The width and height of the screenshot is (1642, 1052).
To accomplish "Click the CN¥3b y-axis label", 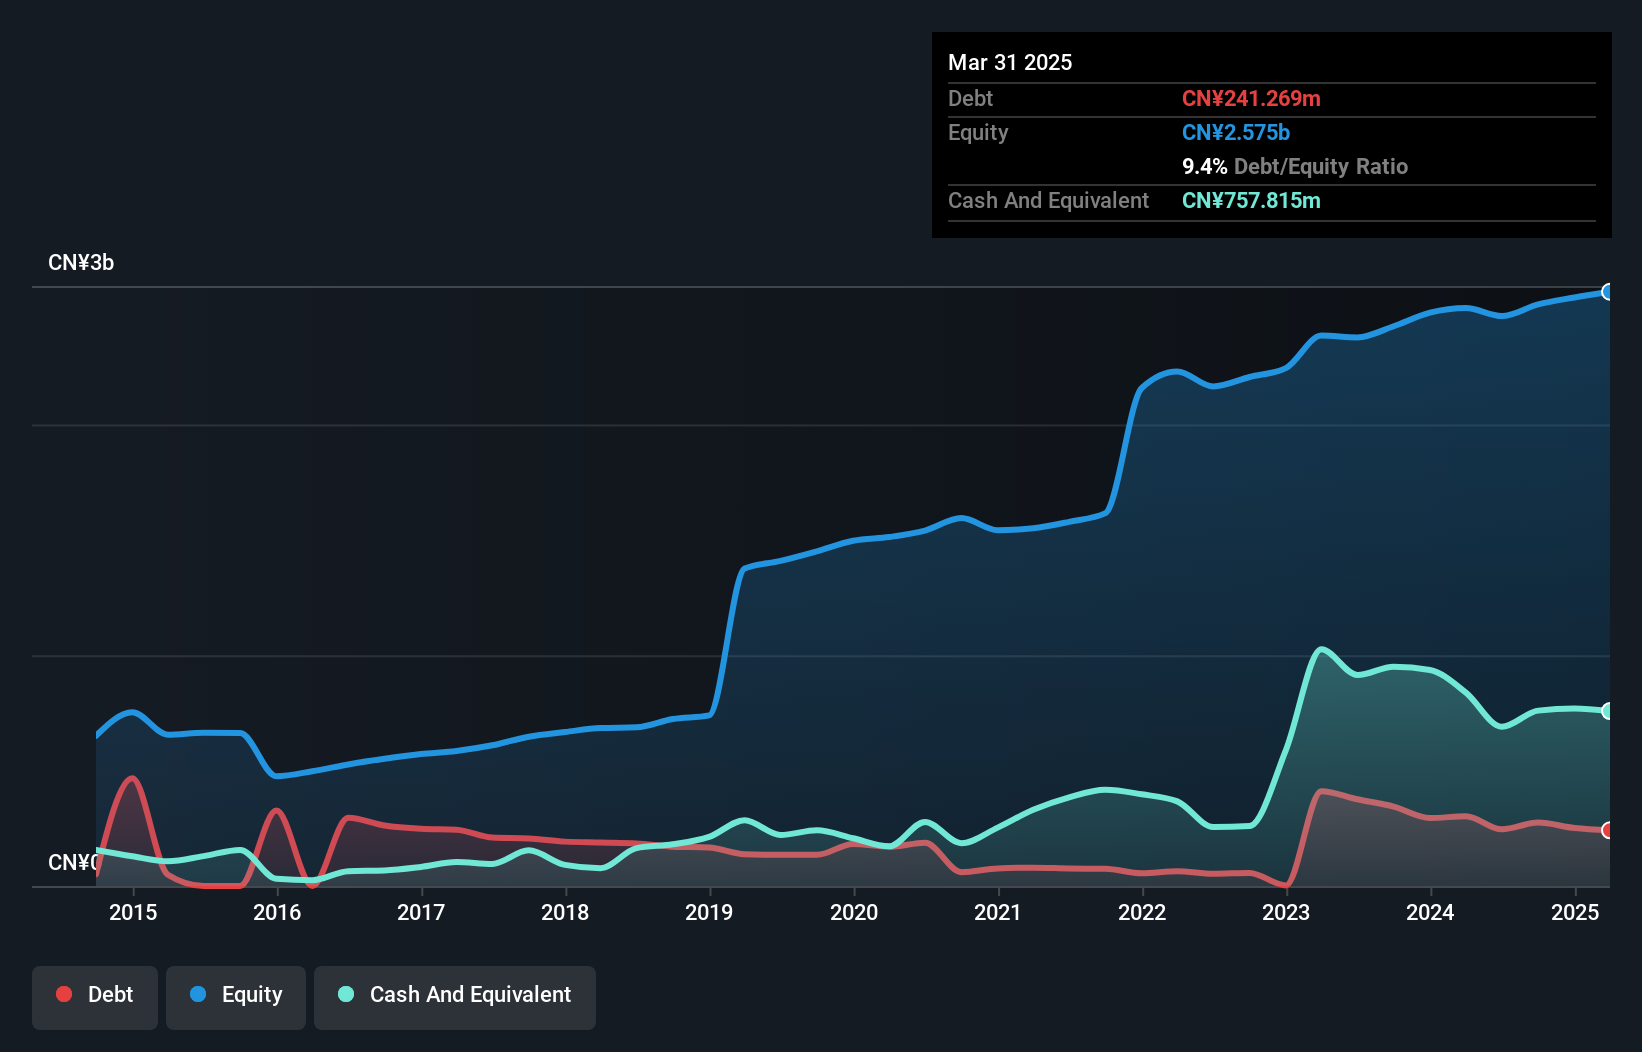I will 81,263.
